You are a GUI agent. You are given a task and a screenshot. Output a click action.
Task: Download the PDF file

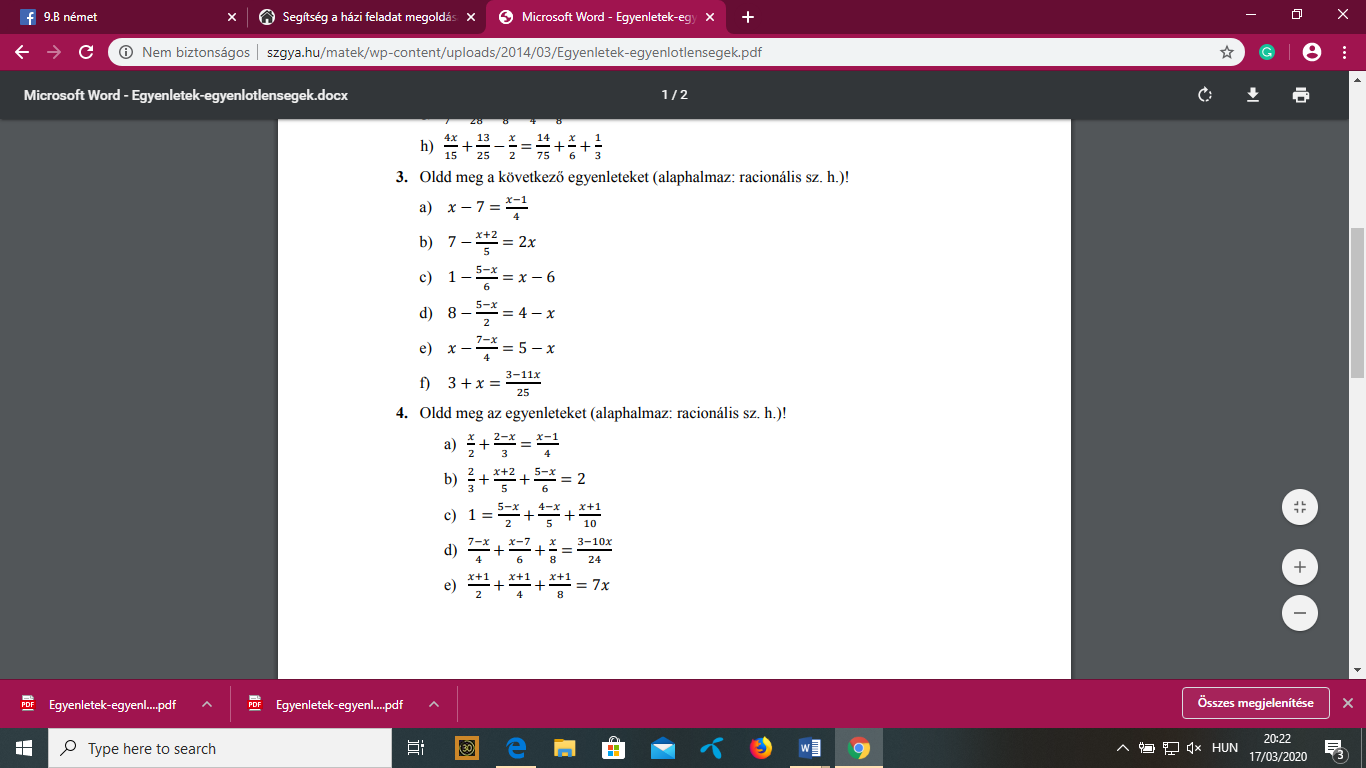pos(1252,95)
